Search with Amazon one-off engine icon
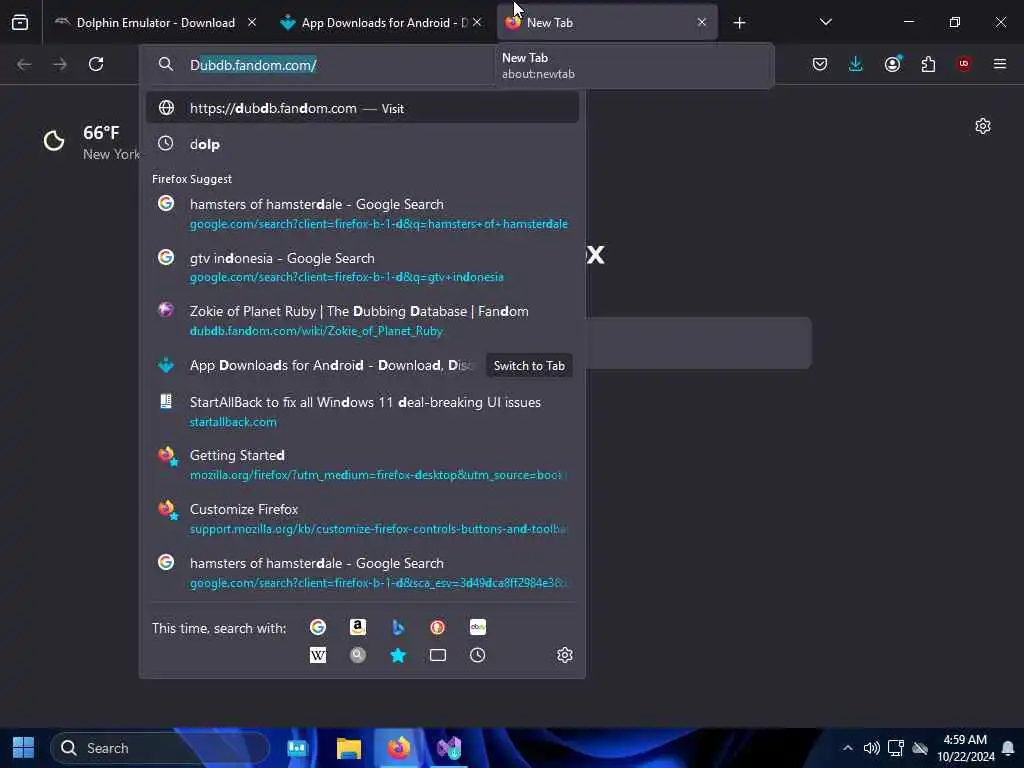This screenshot has width=1024, height=768. (x=358, y=627)
